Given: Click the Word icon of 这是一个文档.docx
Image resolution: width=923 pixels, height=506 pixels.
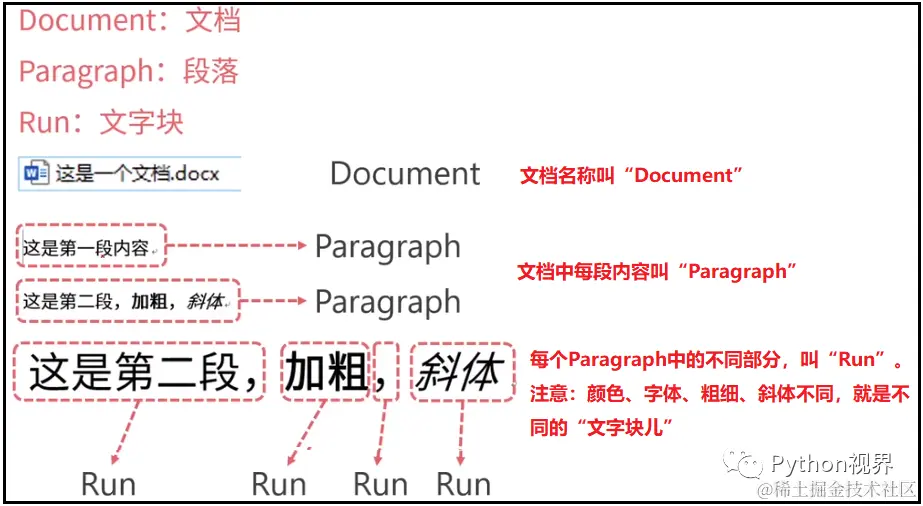Looking at the screenshot, I should click(x=36, y=174).
